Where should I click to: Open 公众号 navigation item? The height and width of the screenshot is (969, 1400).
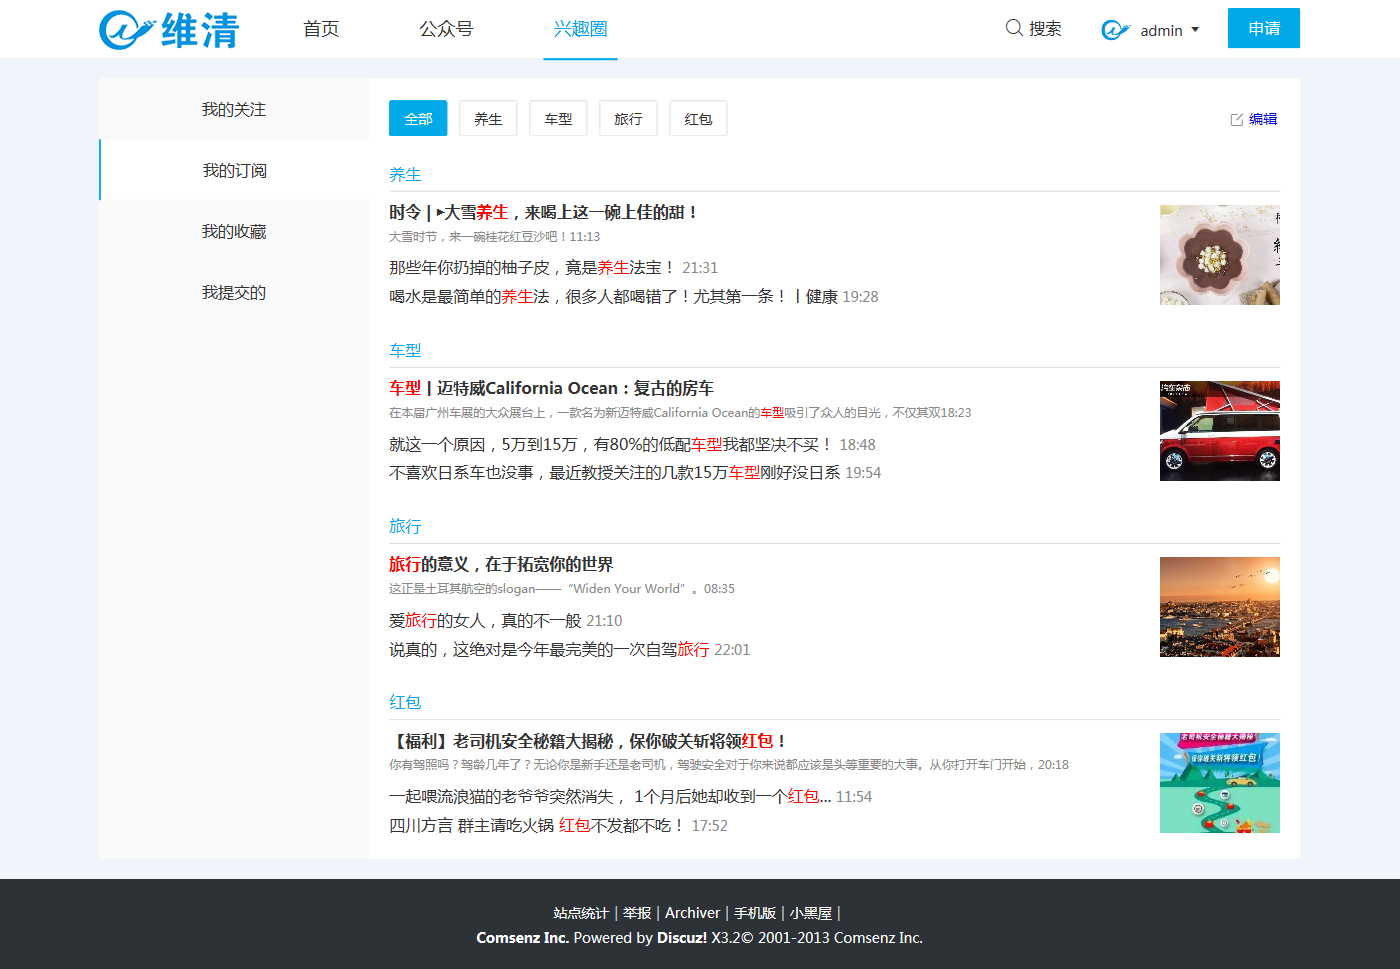point(446,29)
